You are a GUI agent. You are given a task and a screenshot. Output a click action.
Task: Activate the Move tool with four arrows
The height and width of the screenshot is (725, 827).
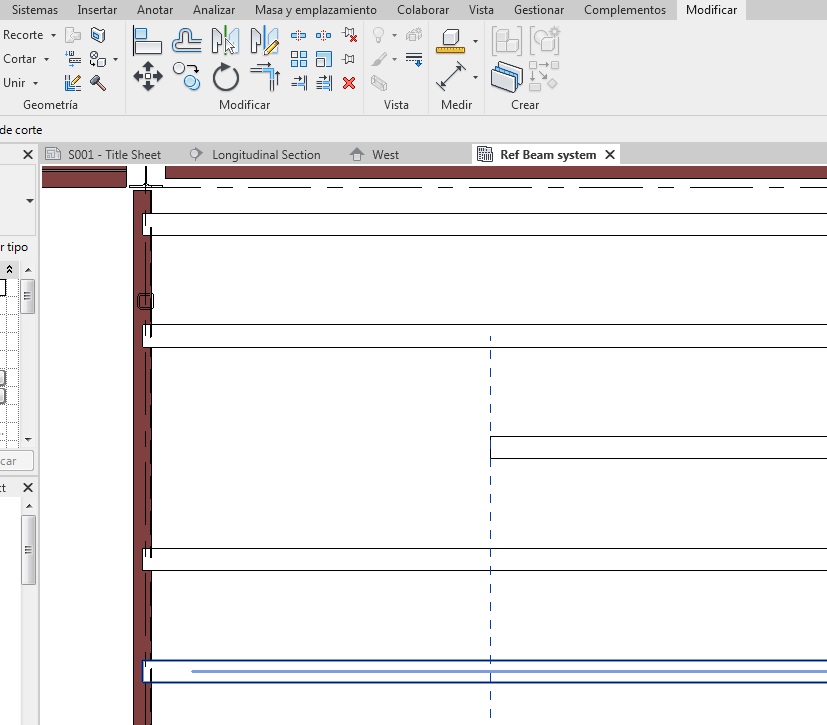click(x=148, y=77)
